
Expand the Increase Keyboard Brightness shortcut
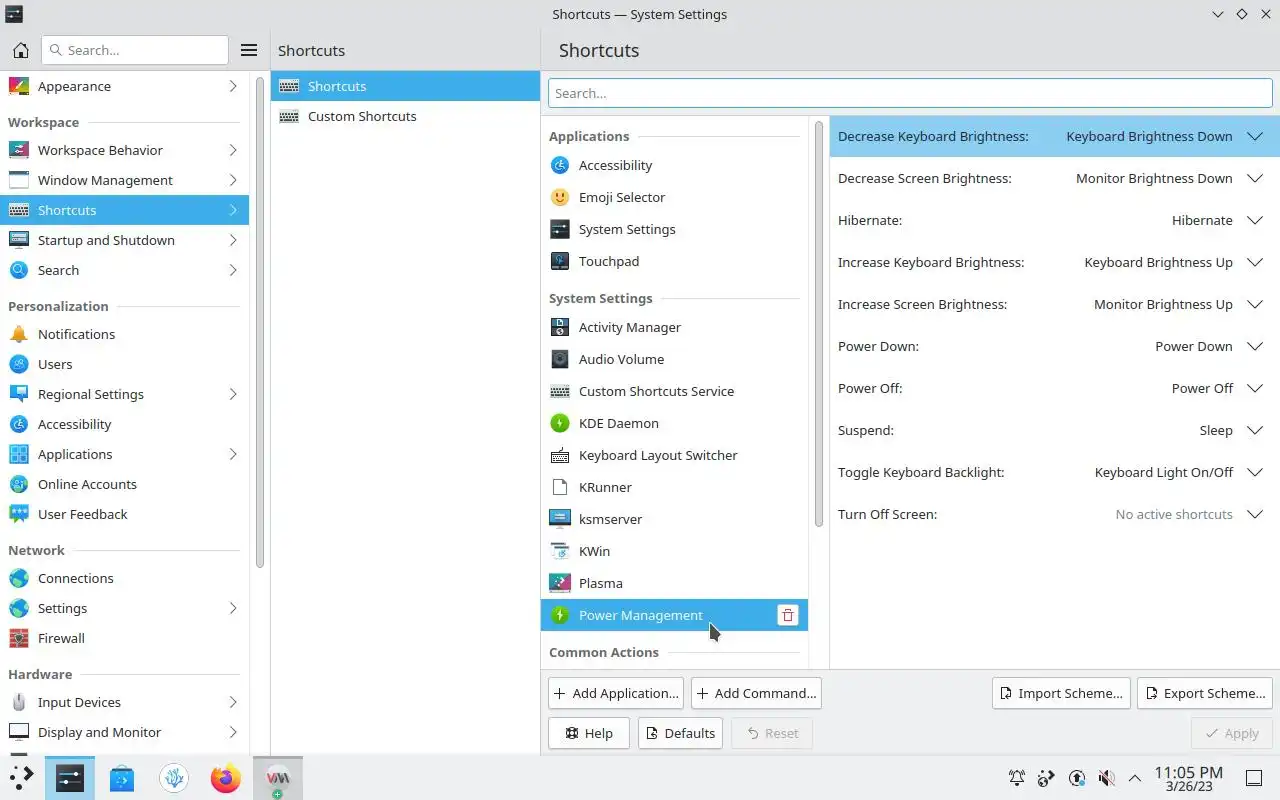point(1255,262)
